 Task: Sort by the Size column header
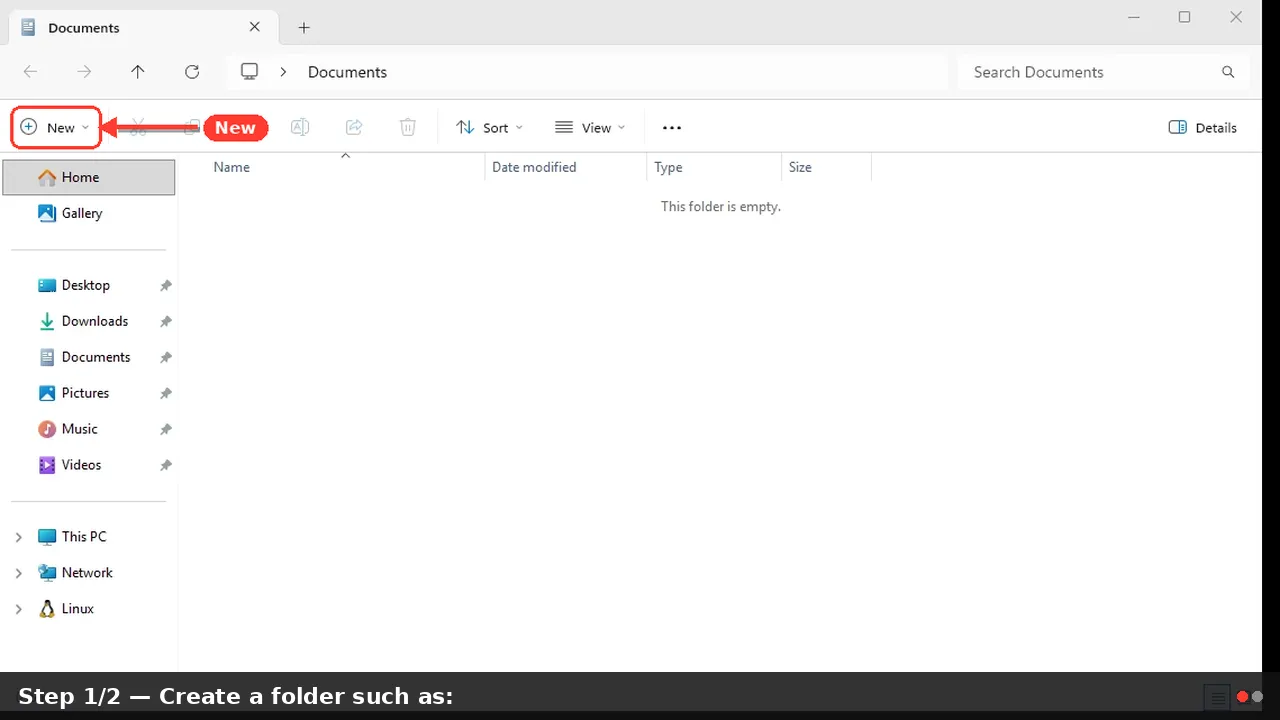pos(826,167)
